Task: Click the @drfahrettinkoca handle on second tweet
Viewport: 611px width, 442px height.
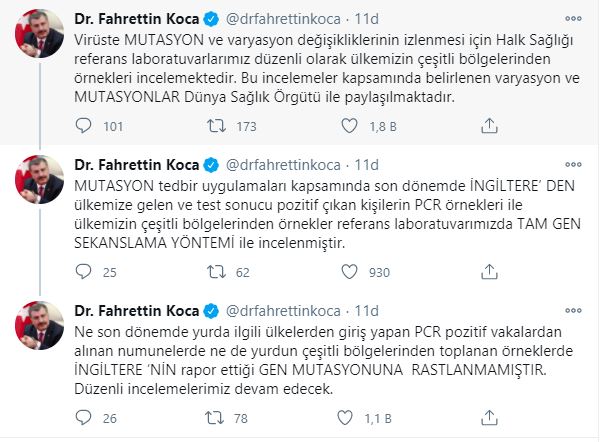Action: click(x=283, y=165)
